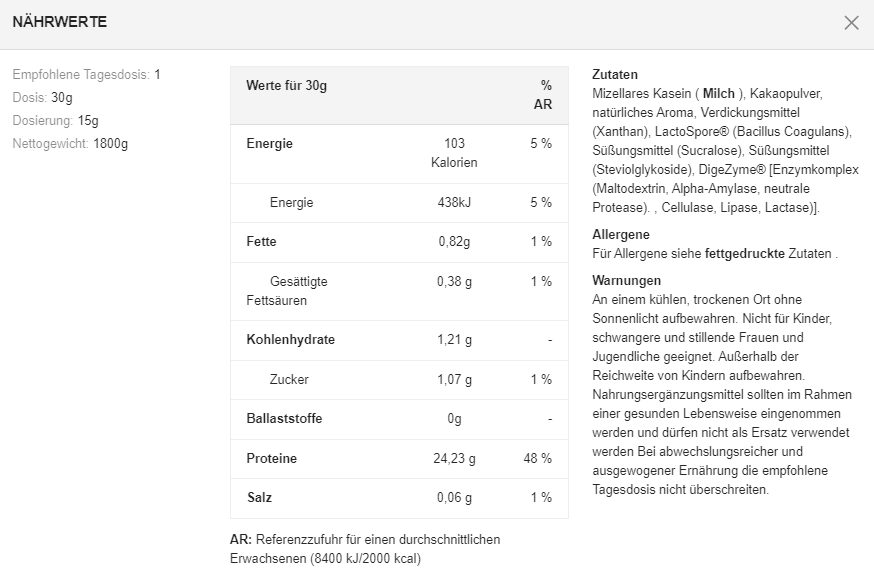Image resolution: width=874 pixels, height=574 pixels.
Task: Click the Zucker row label
Action: 289,380
